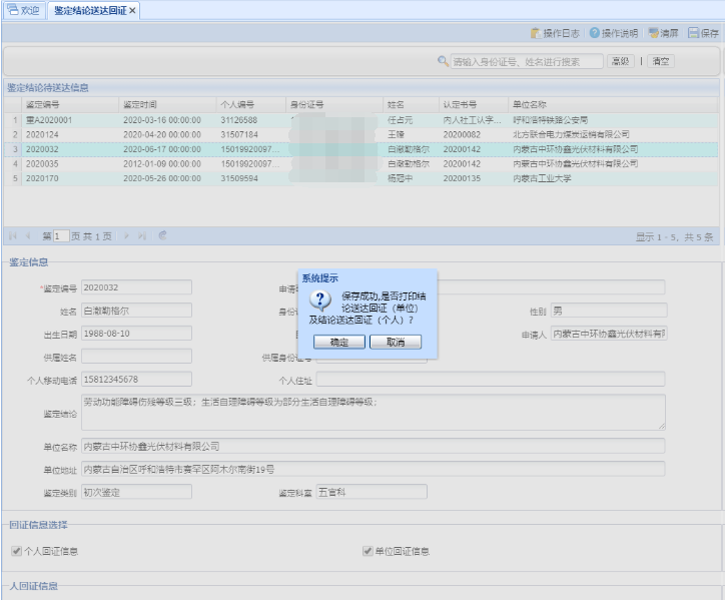This screenshot has height=600, width=725.
Task: Click the grid refresh icon
Action: [x=162, y=237]
